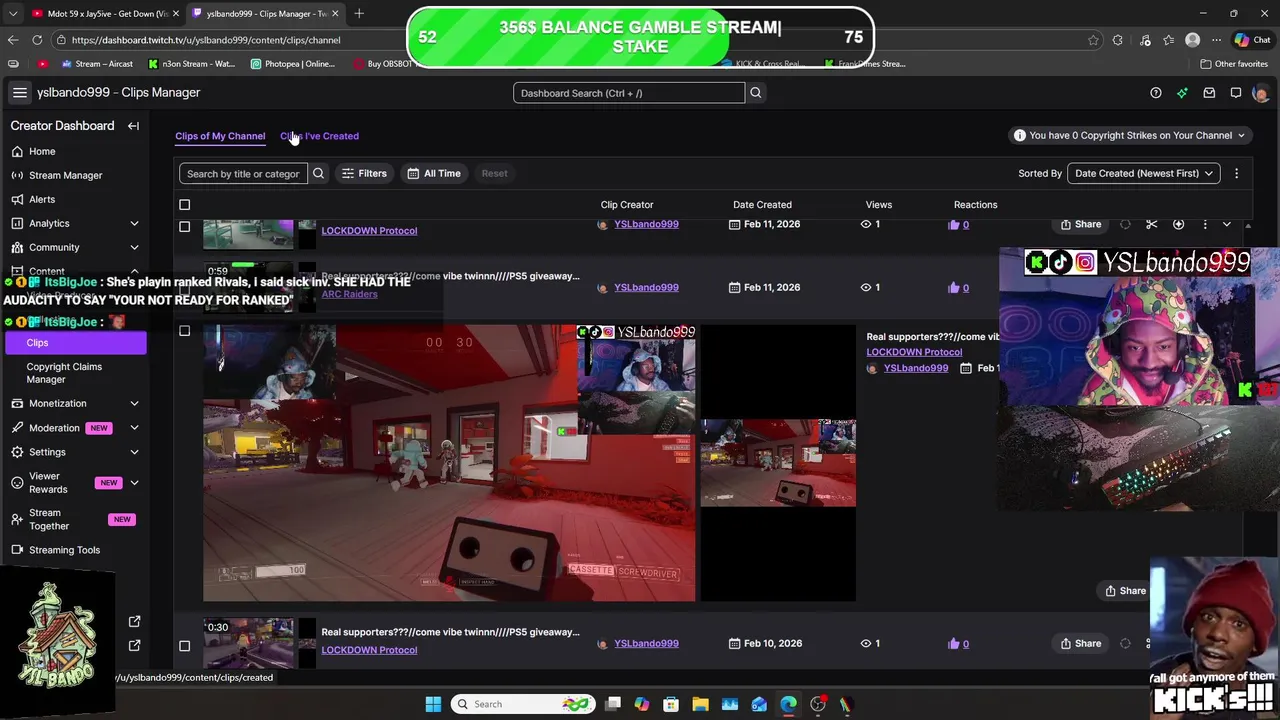Image resolution: width=1280 pixels, height=720 pixels.
Task: Open the hamburger navigation menu
Action: (x=20, y=93)
